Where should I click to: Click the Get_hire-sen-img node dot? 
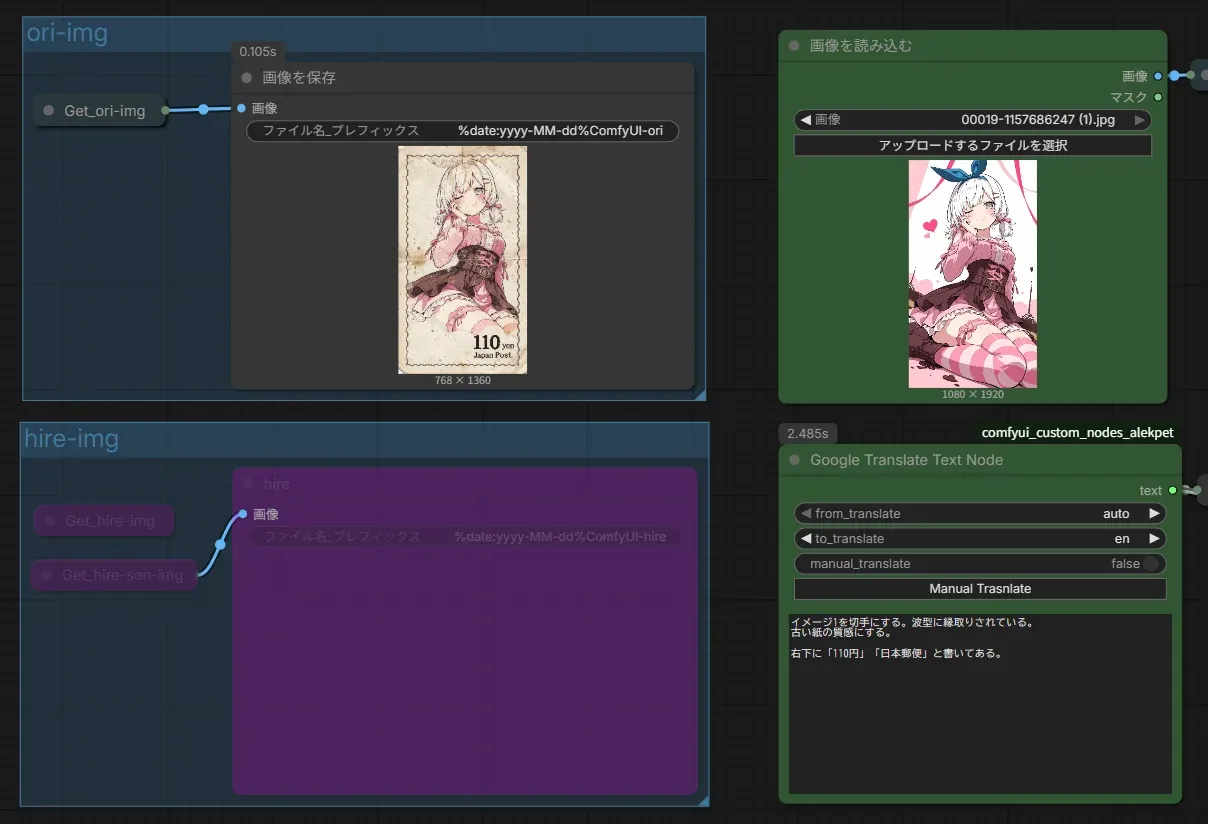(x=46, y=575)
